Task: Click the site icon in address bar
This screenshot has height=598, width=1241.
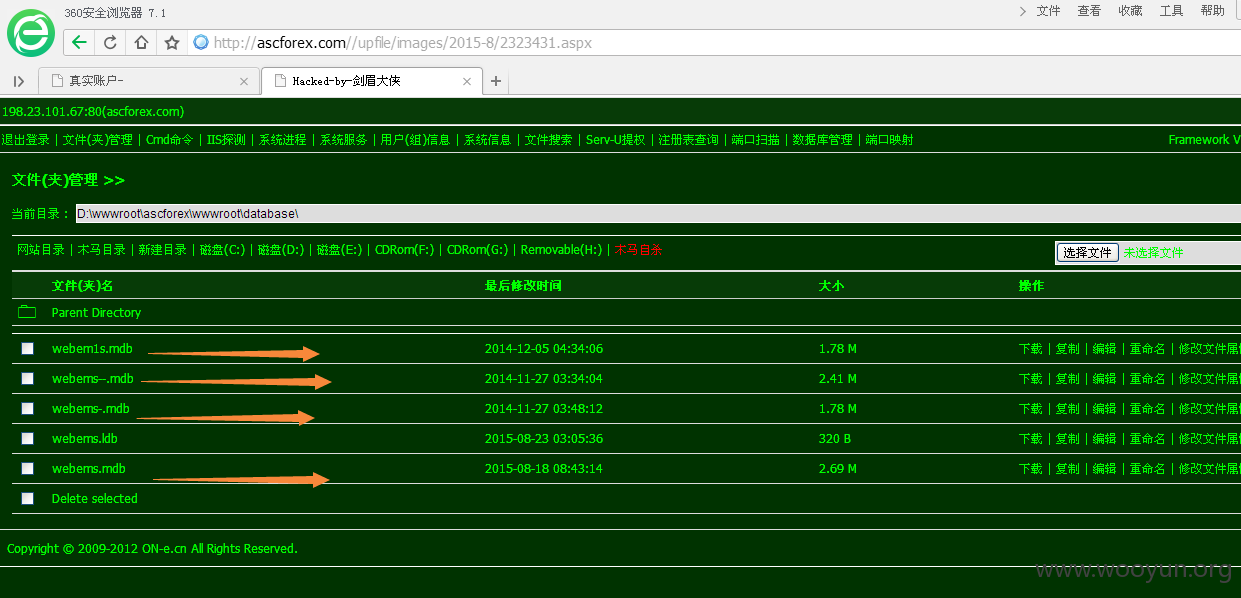Action: click(201, 43)
